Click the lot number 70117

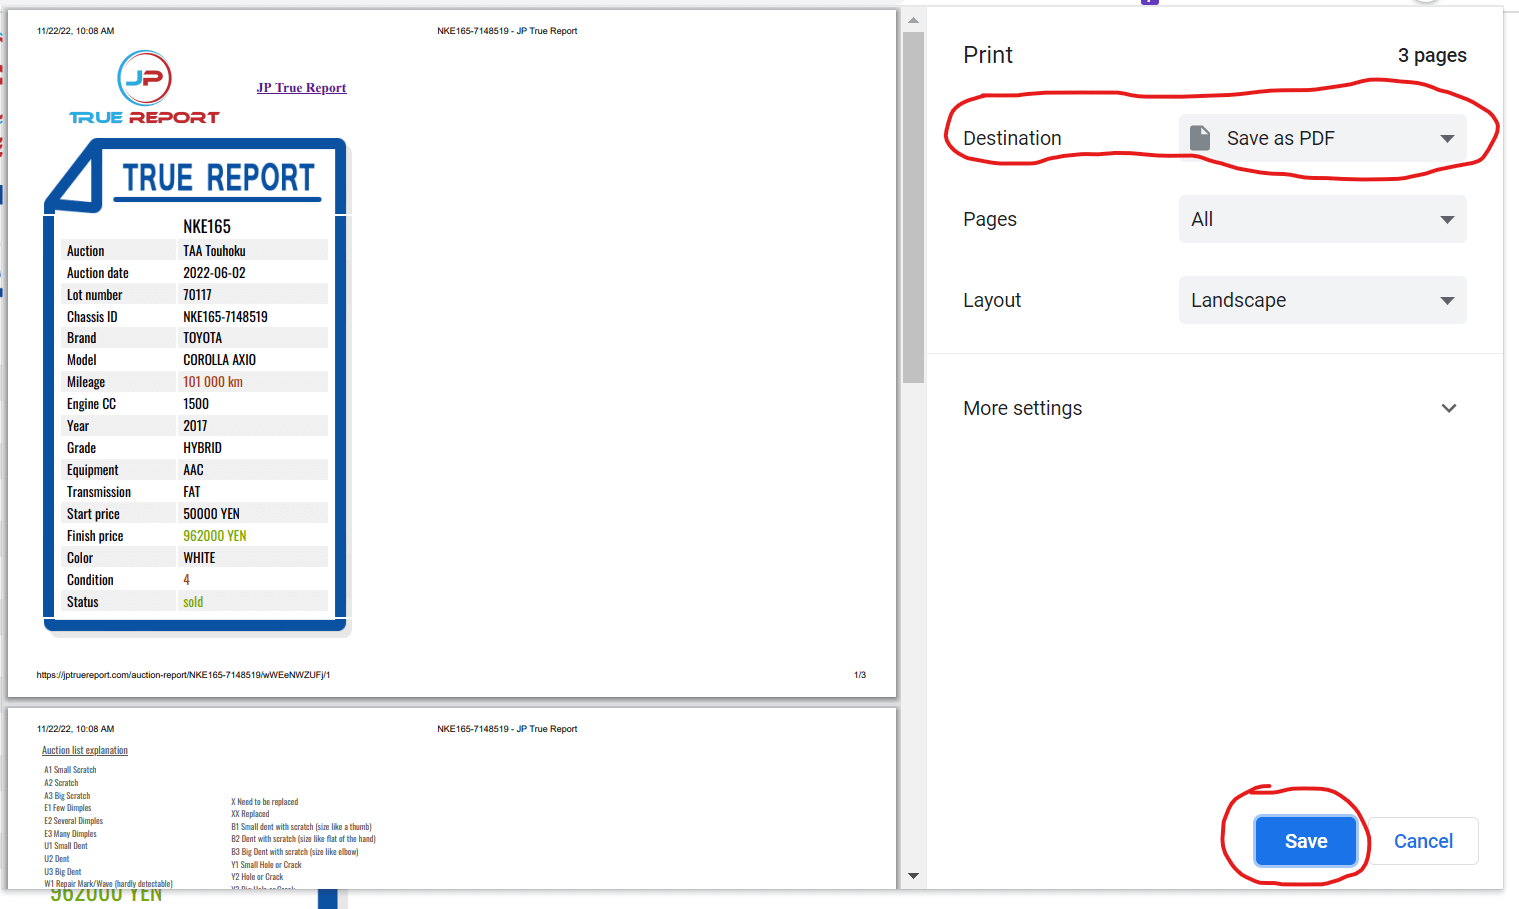pos(197,295)
